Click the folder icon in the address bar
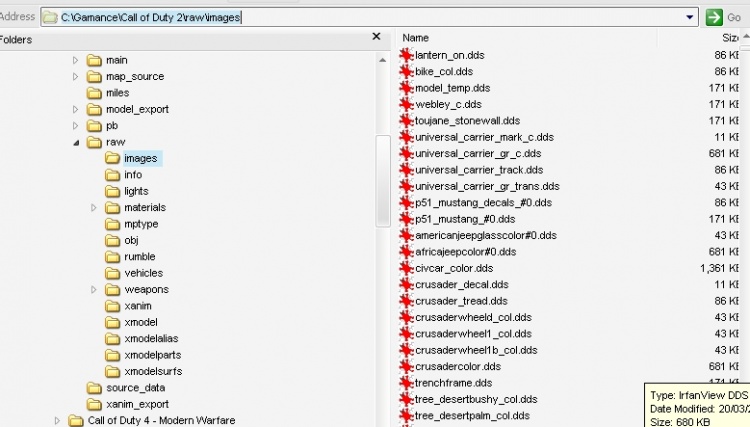Viewport: 750px width, 427px height. click(50, 17)
